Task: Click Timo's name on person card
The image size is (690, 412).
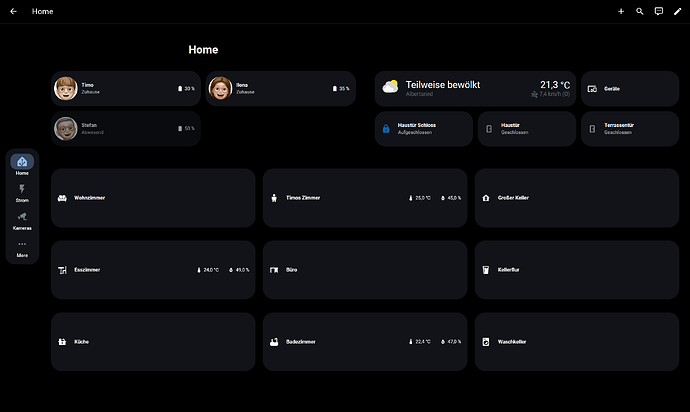Action: pyautogui.click(x=88, y=85)
